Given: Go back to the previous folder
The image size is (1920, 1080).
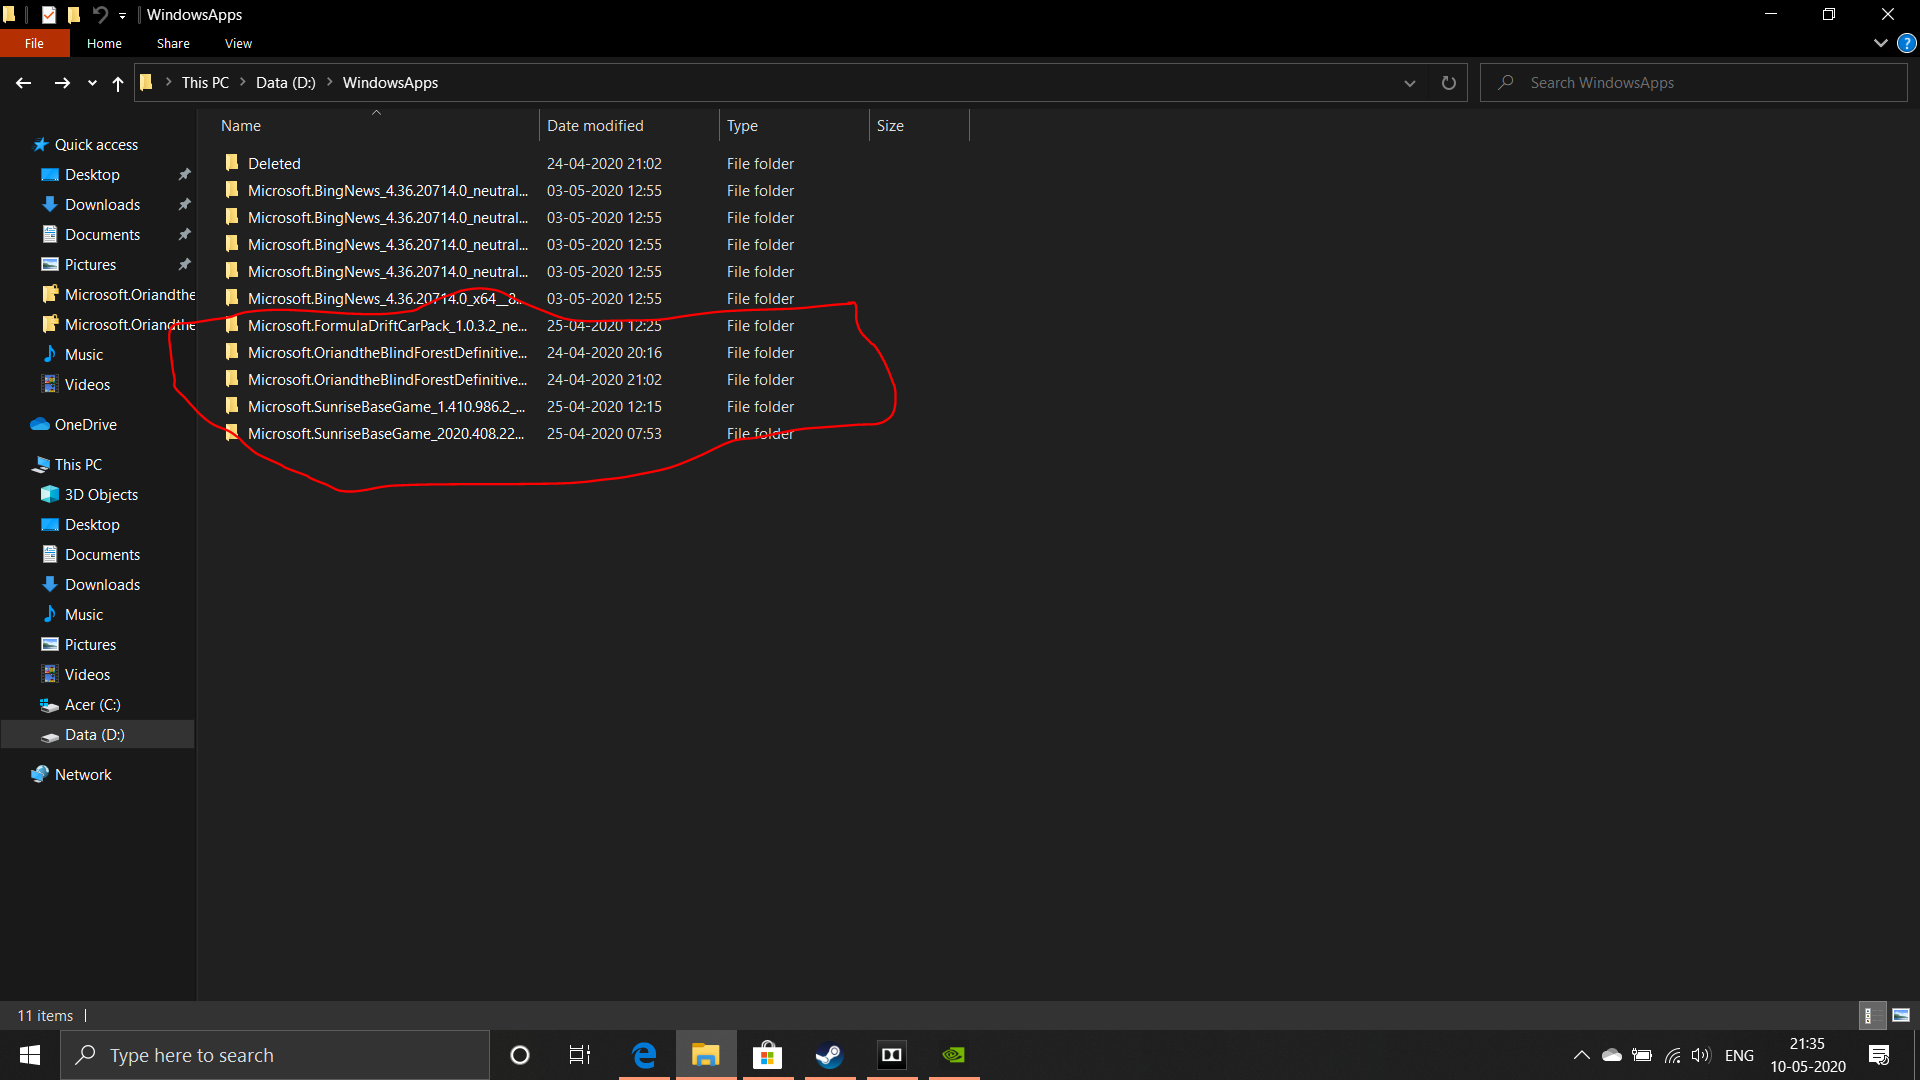Looking at the screenshot, I should click(x=24, y=83).
